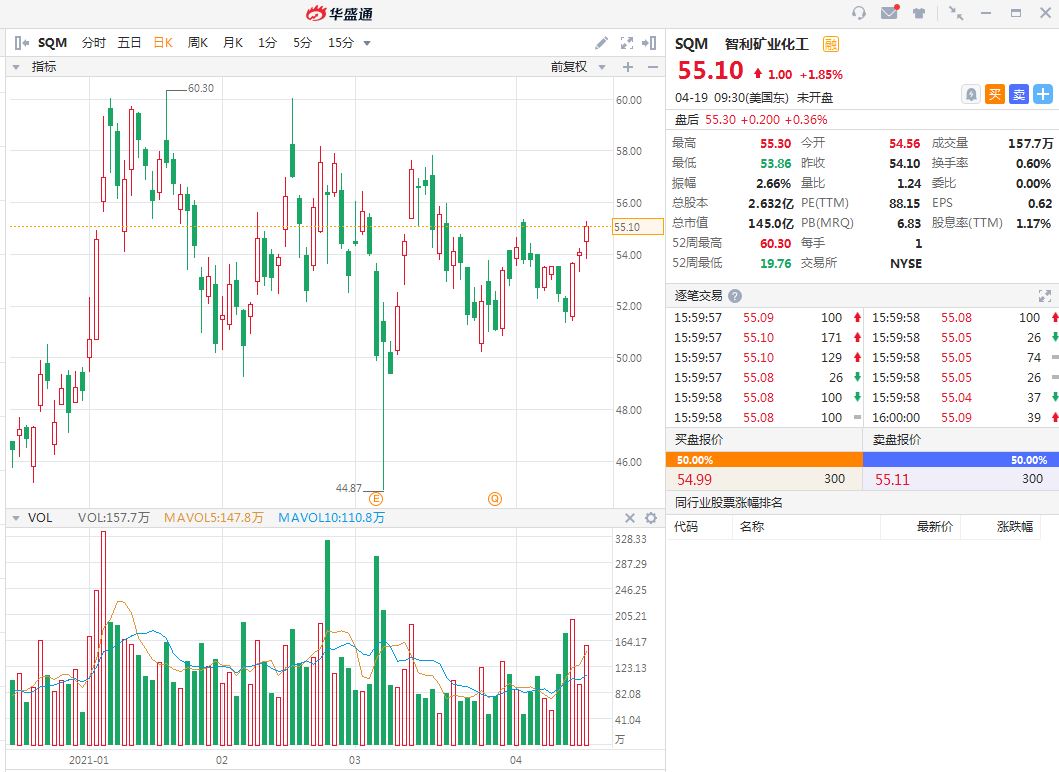Collapse the left sidebar panel
The width and height of the screenshot is (1059, 772).
[20, 43]
